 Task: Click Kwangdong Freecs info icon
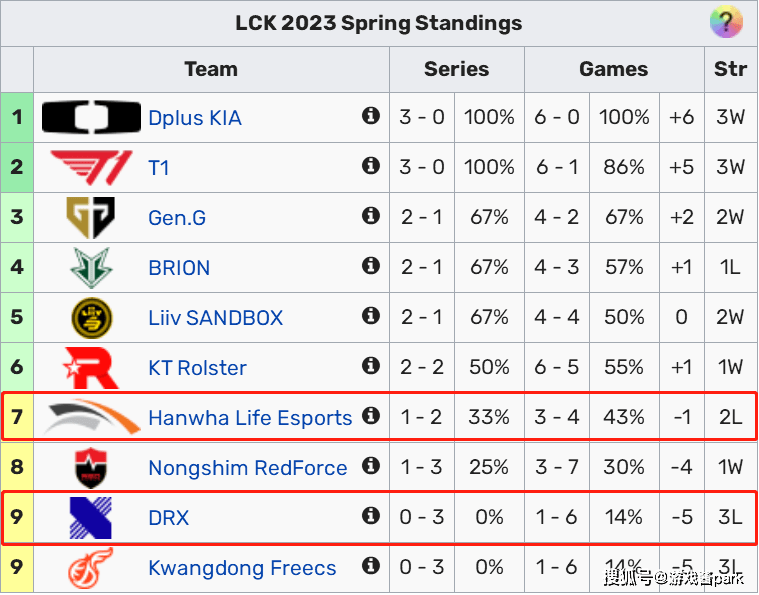tap(370, 565)
